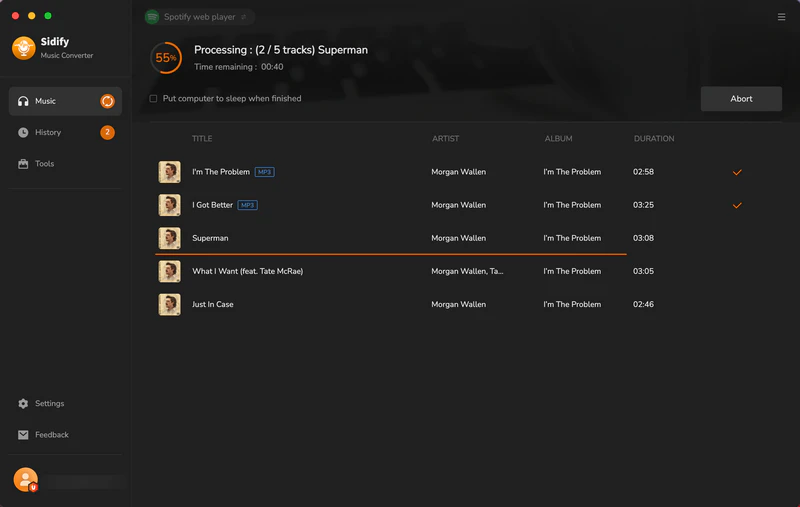Click the TITLE column header
Viewport: 800px width, 507px height.
coord(202,139)
